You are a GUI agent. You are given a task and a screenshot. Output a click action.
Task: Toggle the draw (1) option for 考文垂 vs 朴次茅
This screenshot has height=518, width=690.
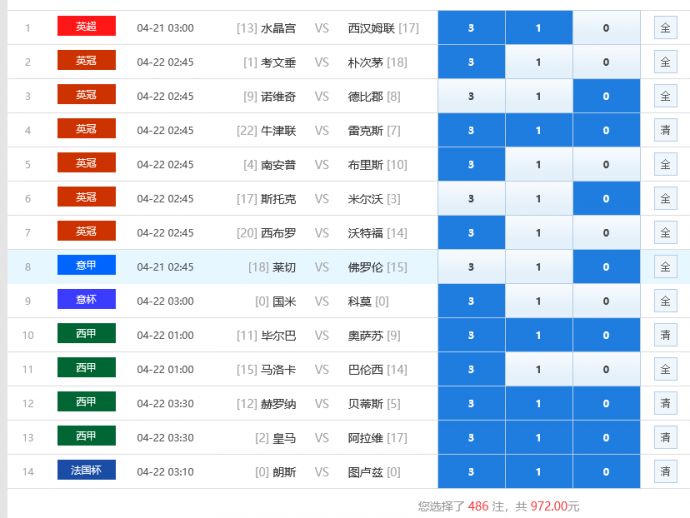[538, 62]
